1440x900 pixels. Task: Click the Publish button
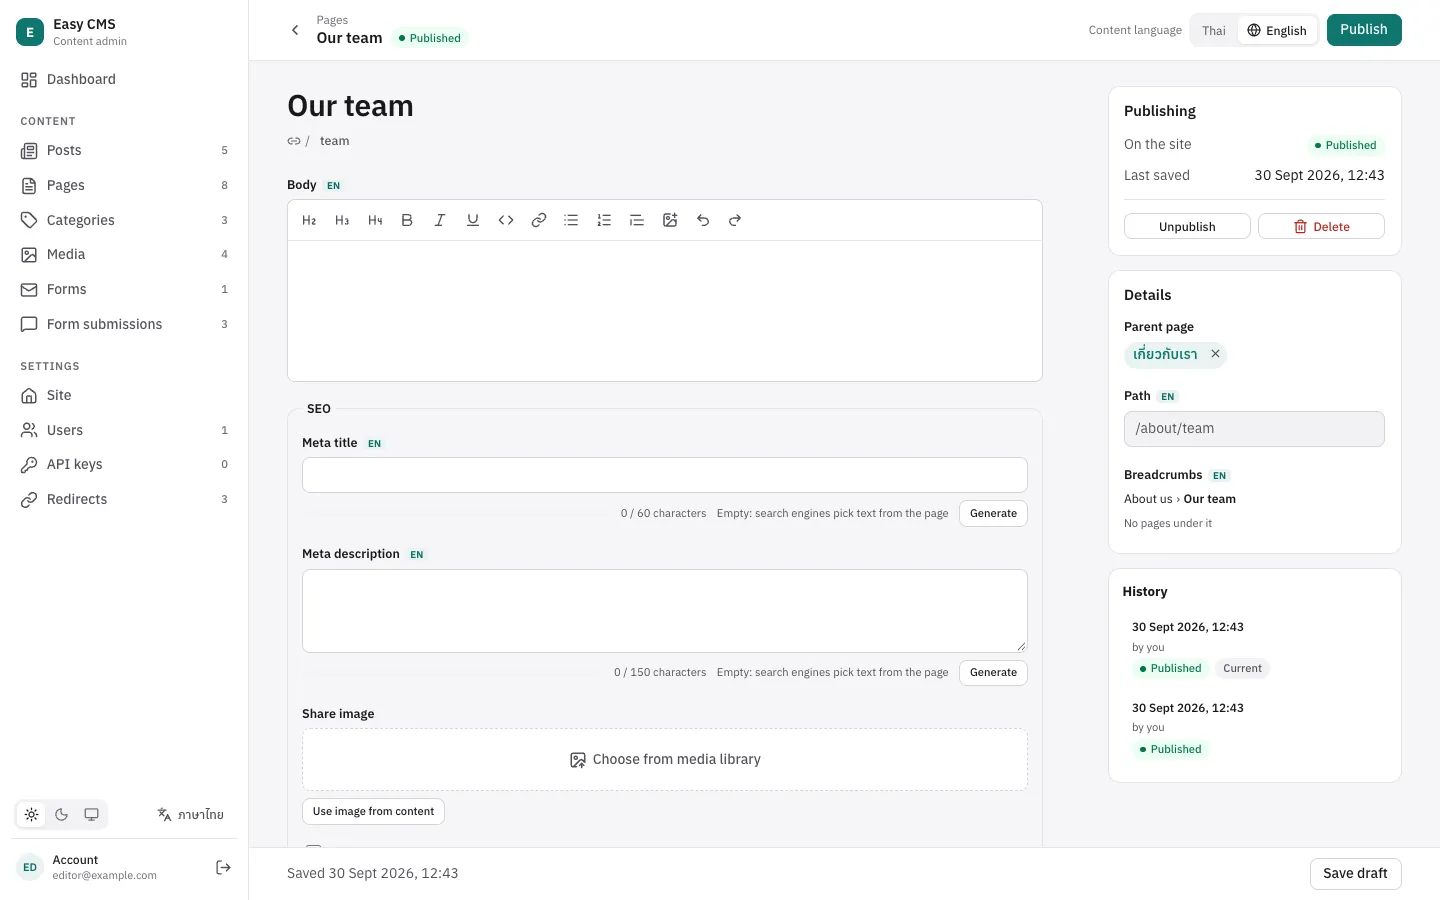click(1364, 30)
